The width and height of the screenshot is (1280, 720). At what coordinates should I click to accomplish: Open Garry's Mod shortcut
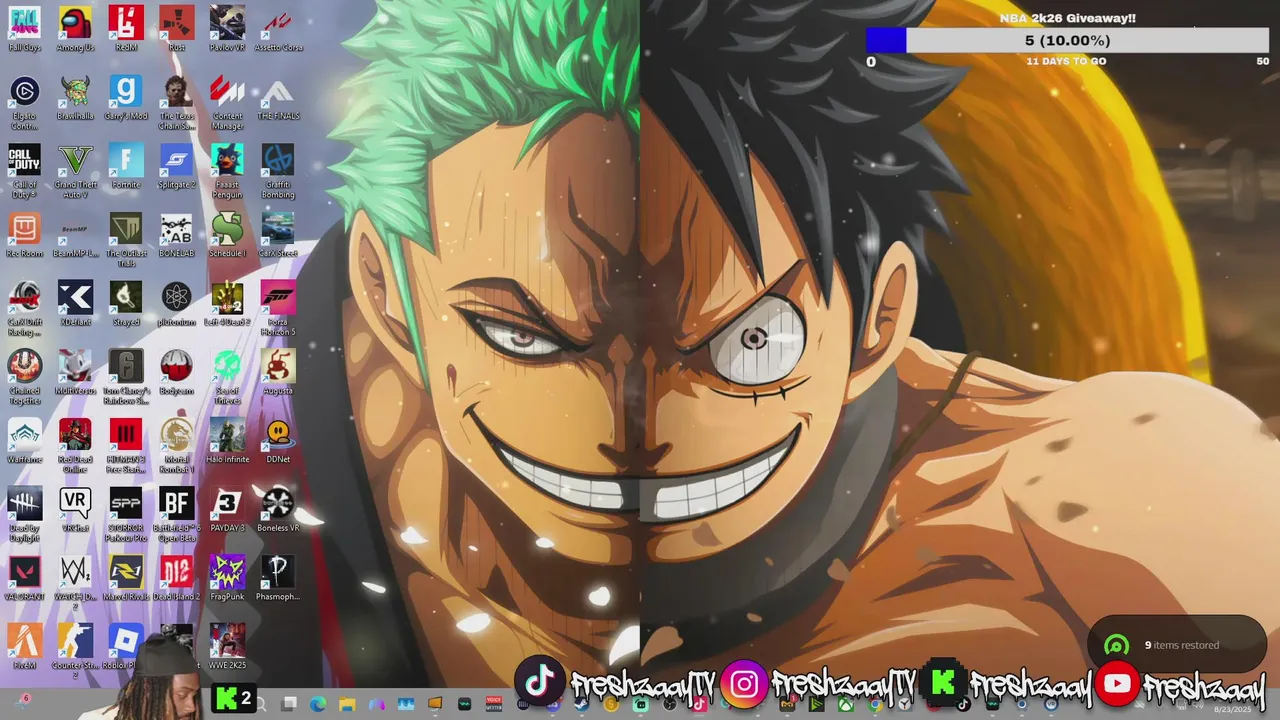126,97
